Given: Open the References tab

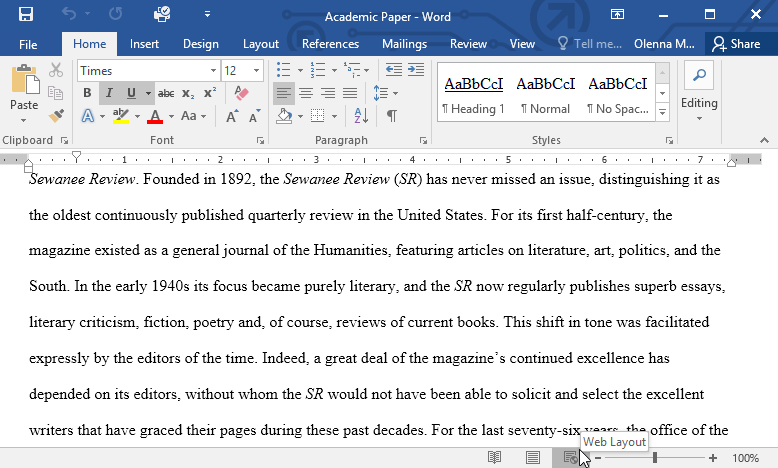Looking at the screenshot, I should [x=330, y=44].
